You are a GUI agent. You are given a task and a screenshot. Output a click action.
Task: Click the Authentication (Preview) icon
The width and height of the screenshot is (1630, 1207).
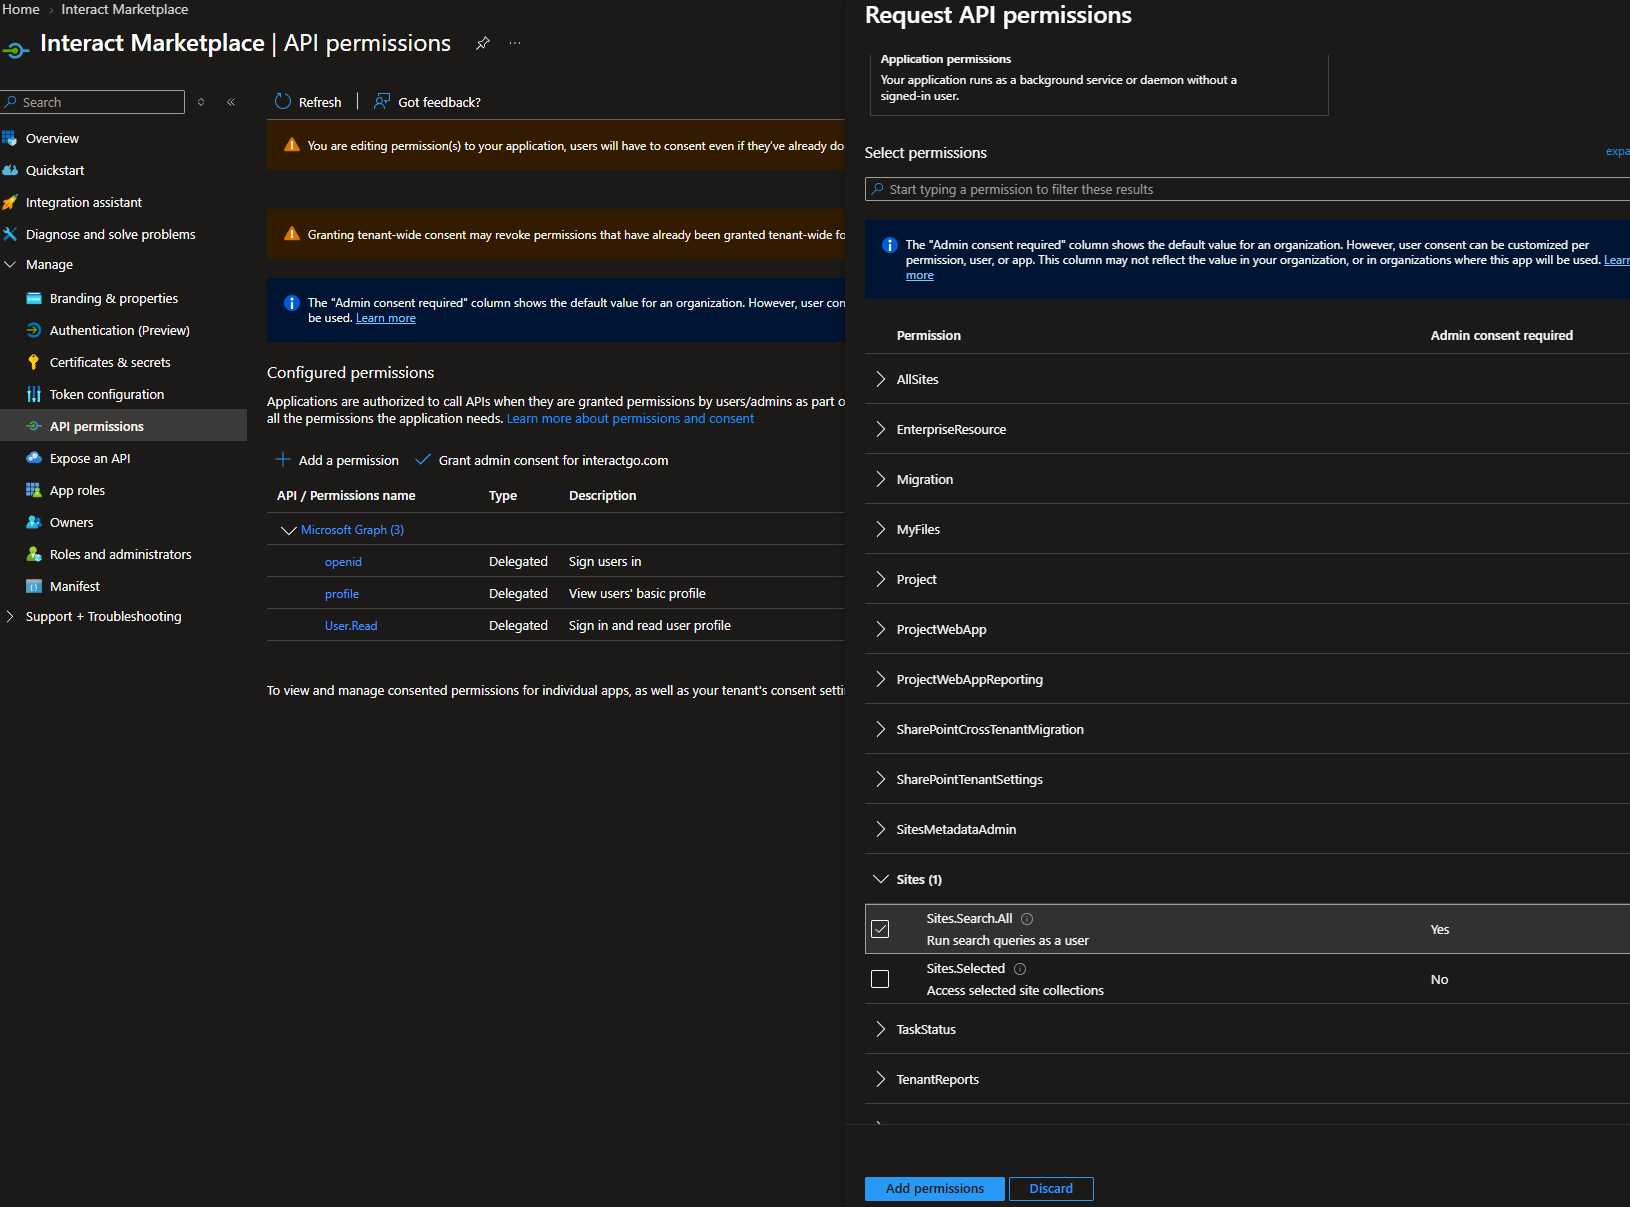pyautogui.click(x=34, y=330)
